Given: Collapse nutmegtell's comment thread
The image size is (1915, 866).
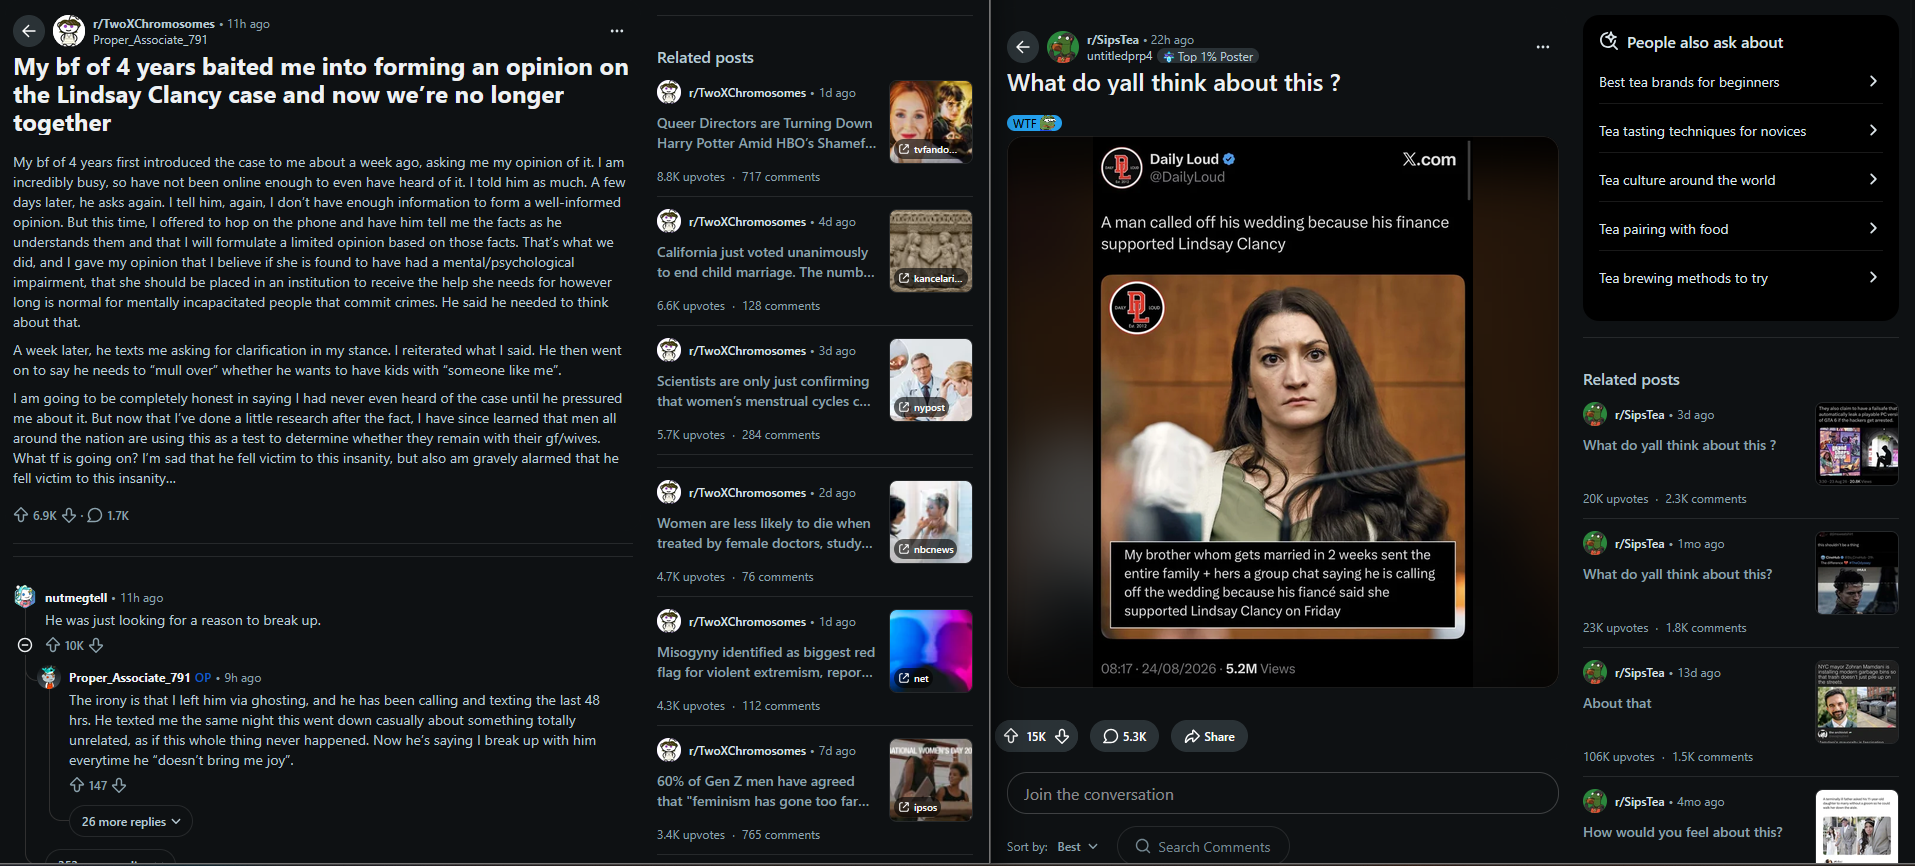Looking at the screenshot, I should pos(25,645).
